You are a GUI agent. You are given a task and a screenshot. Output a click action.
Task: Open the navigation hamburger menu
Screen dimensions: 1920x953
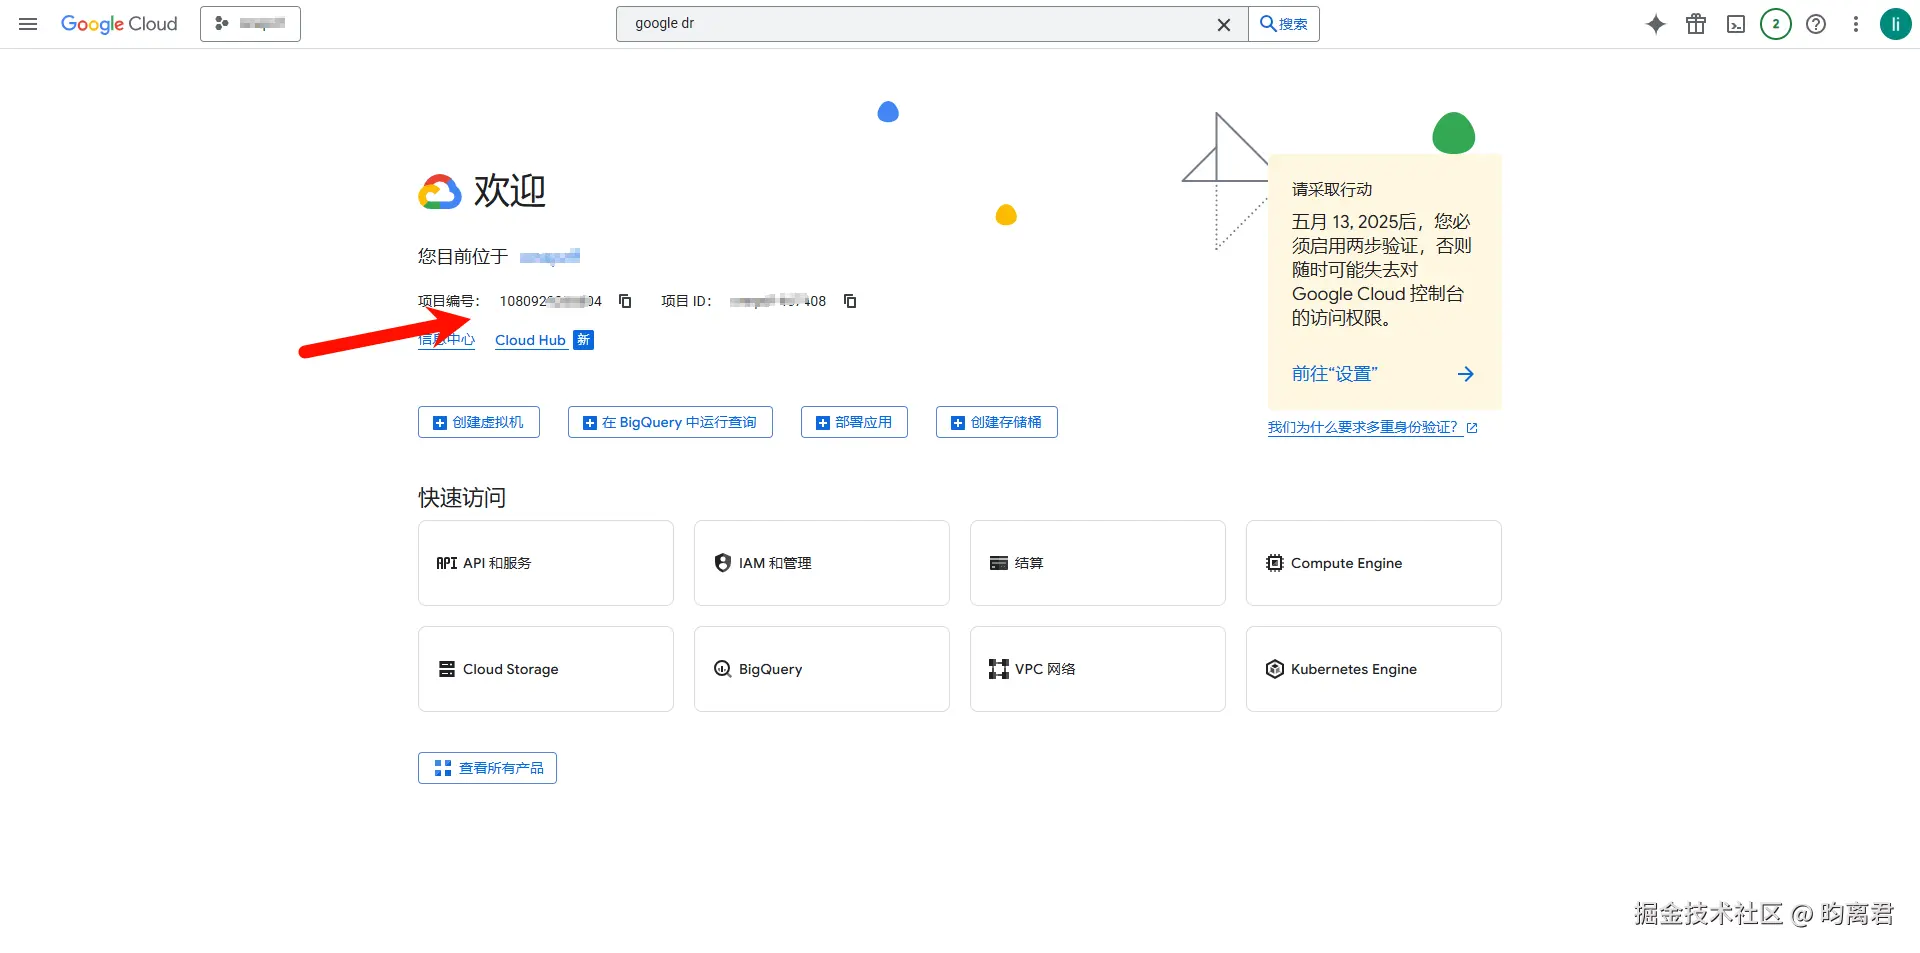[27, 24]
